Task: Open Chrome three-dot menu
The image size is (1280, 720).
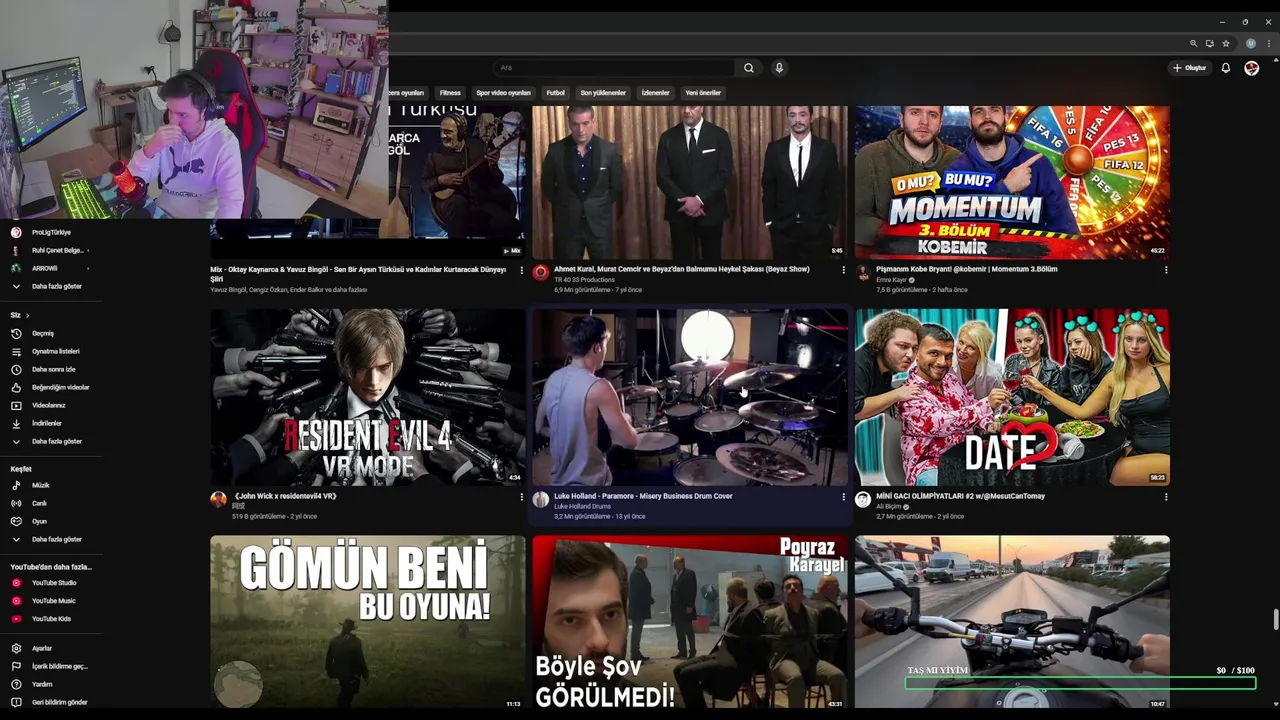Action: 1269,44
